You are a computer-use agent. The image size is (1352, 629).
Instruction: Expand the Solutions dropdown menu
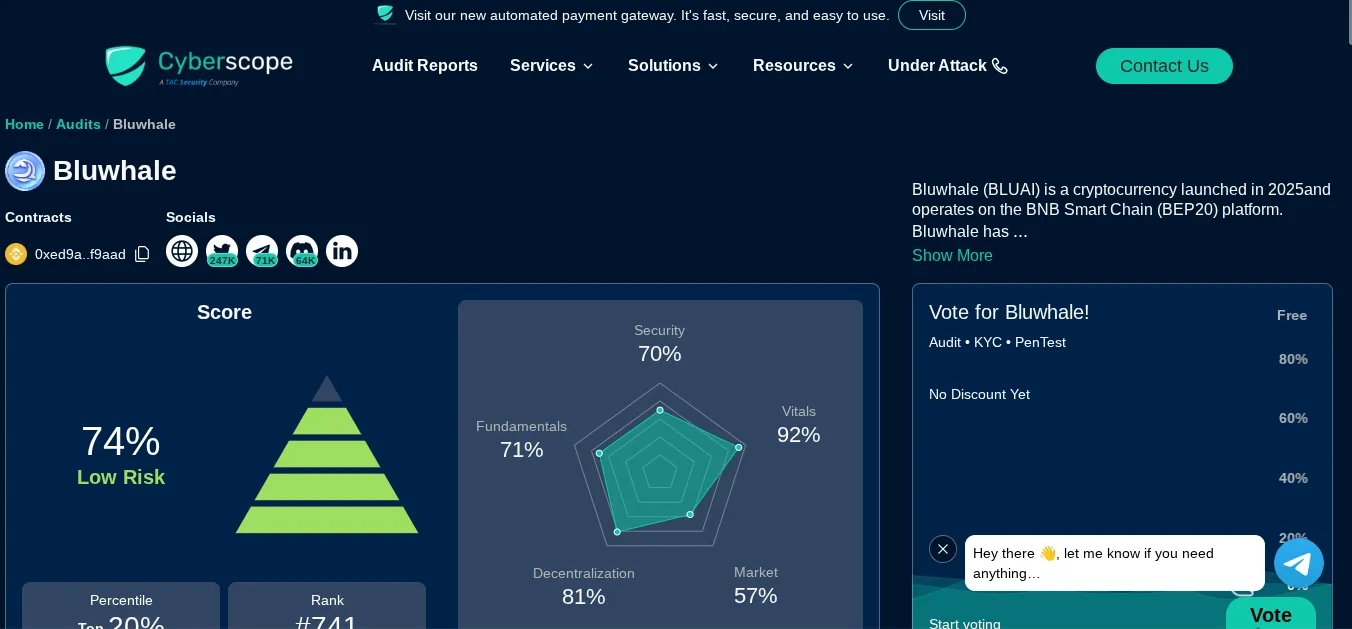coord(673,66)
